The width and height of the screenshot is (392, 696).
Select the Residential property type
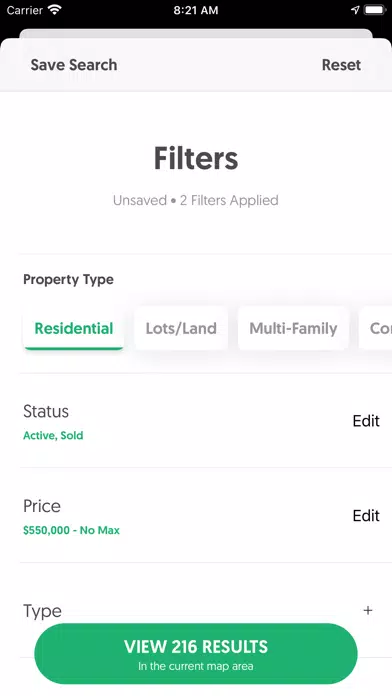click(x=74, y=328)
